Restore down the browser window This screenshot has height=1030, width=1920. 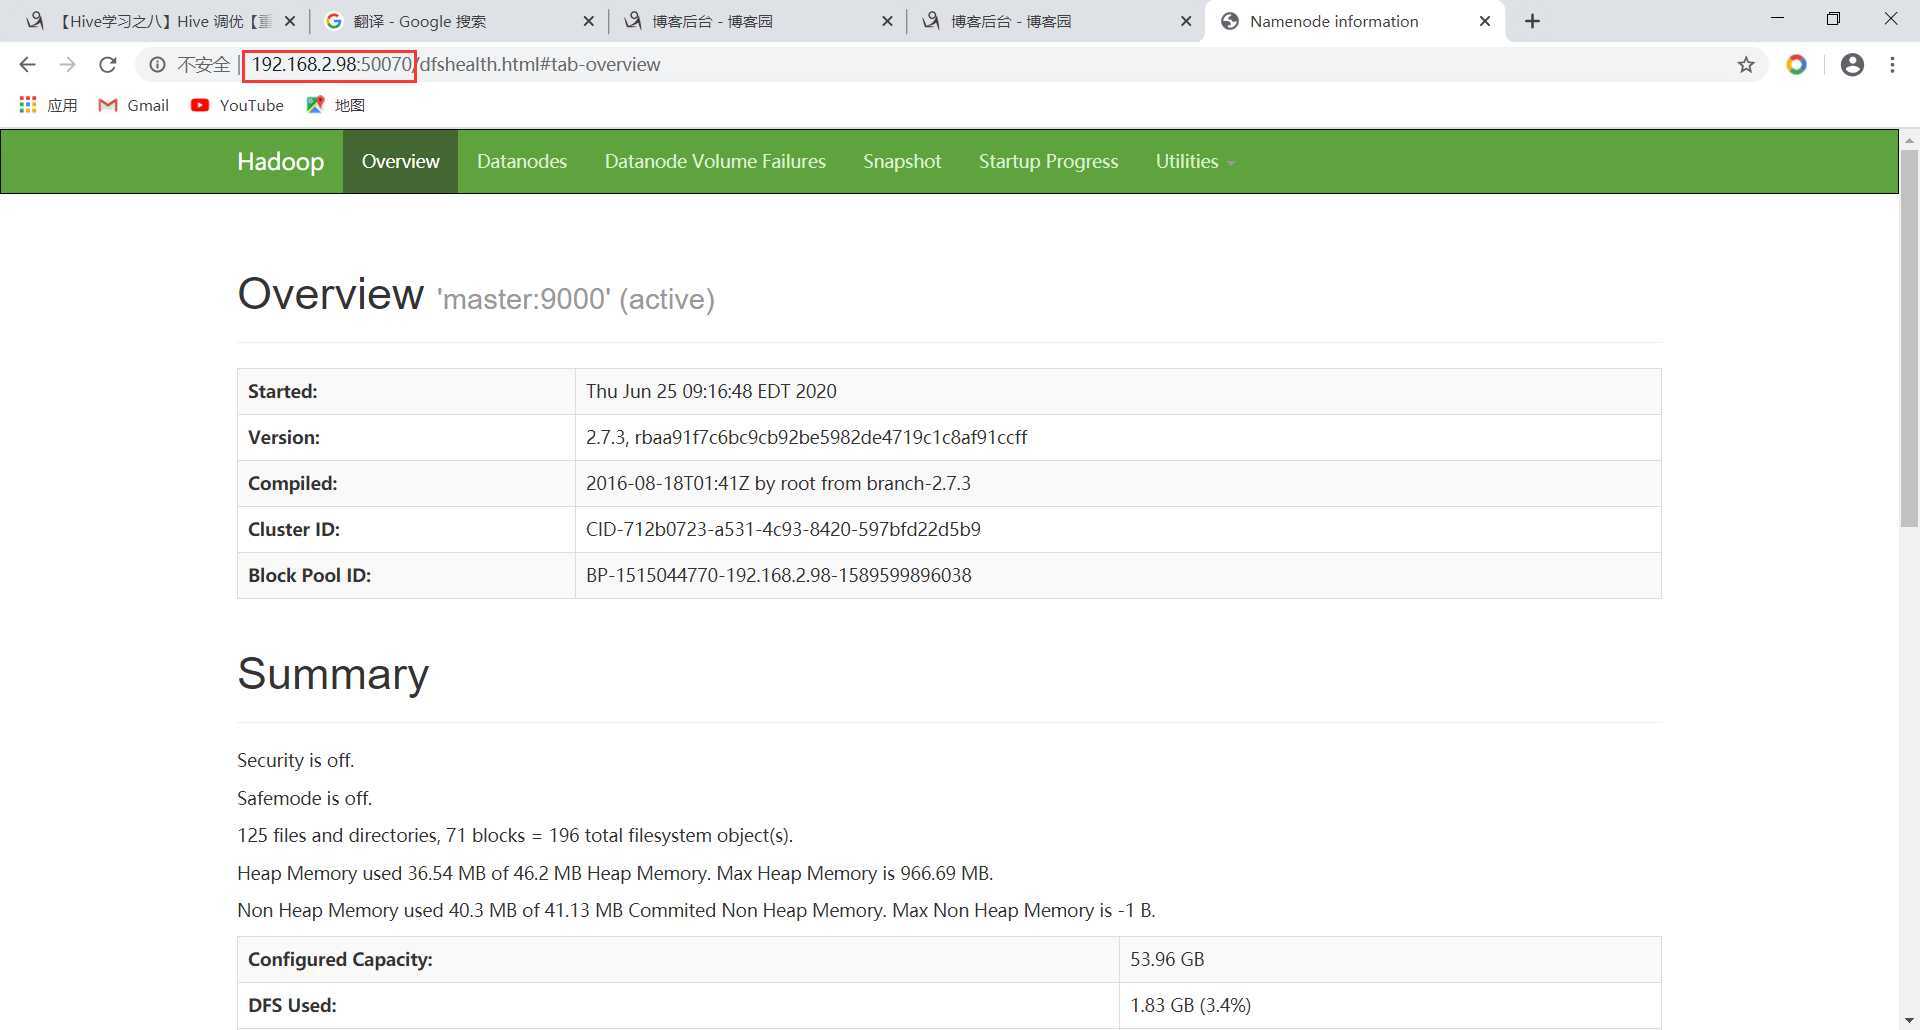[1833, 19]
